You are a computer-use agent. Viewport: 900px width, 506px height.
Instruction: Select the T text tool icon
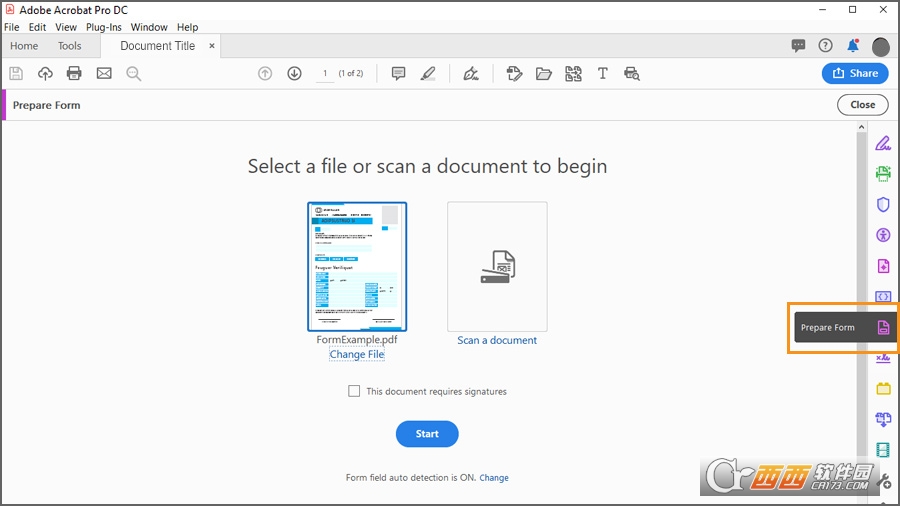[603, 73]
